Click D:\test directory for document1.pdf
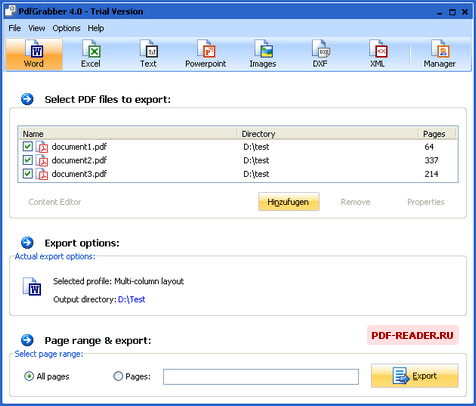The height and width of the screenshot is (406, 476). tap(256, 147)
